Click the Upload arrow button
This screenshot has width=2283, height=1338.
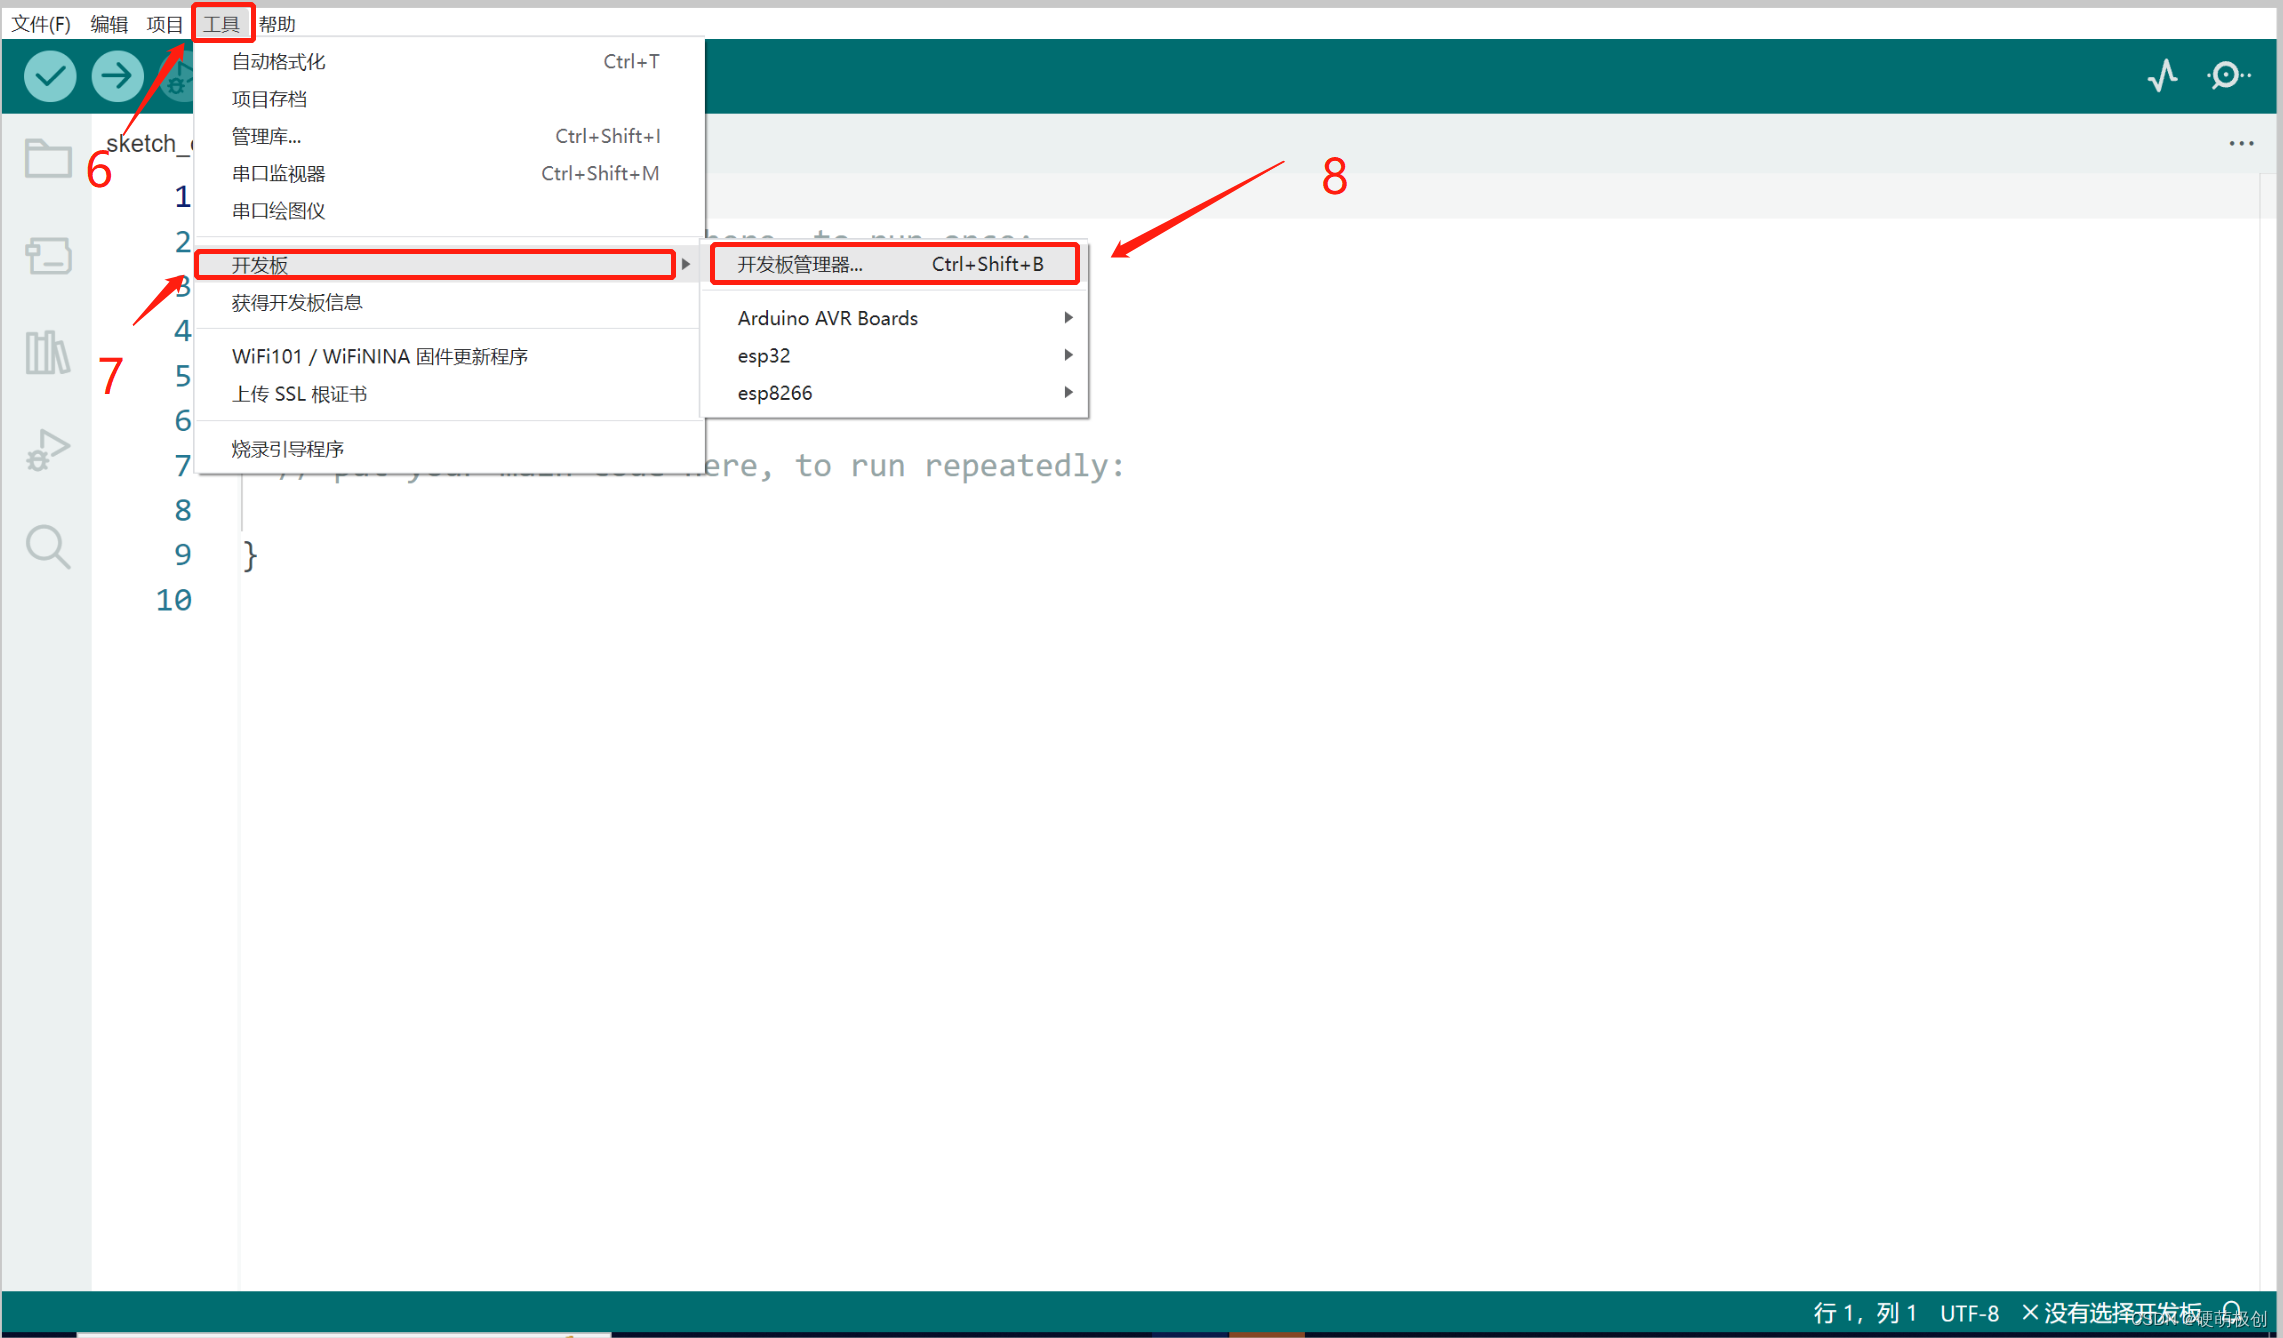click(x=117, y=76)
